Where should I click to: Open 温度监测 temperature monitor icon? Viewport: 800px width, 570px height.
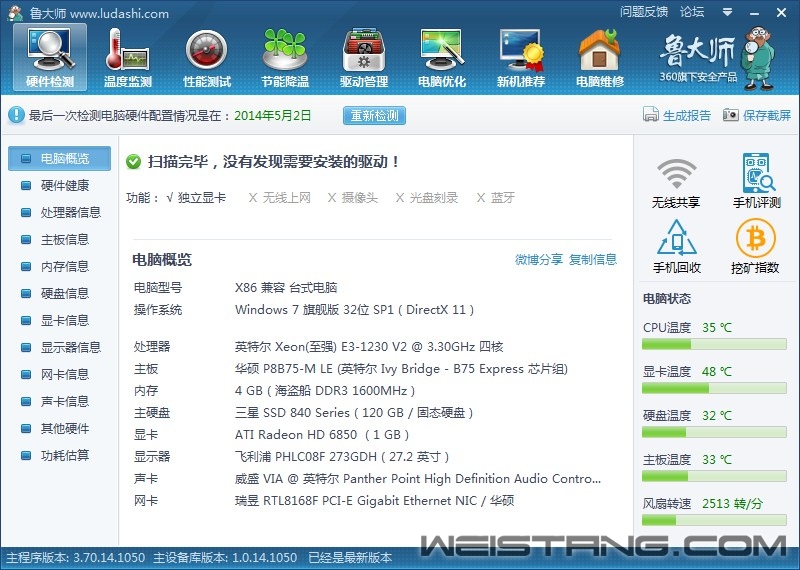click(x=128, y=57)
